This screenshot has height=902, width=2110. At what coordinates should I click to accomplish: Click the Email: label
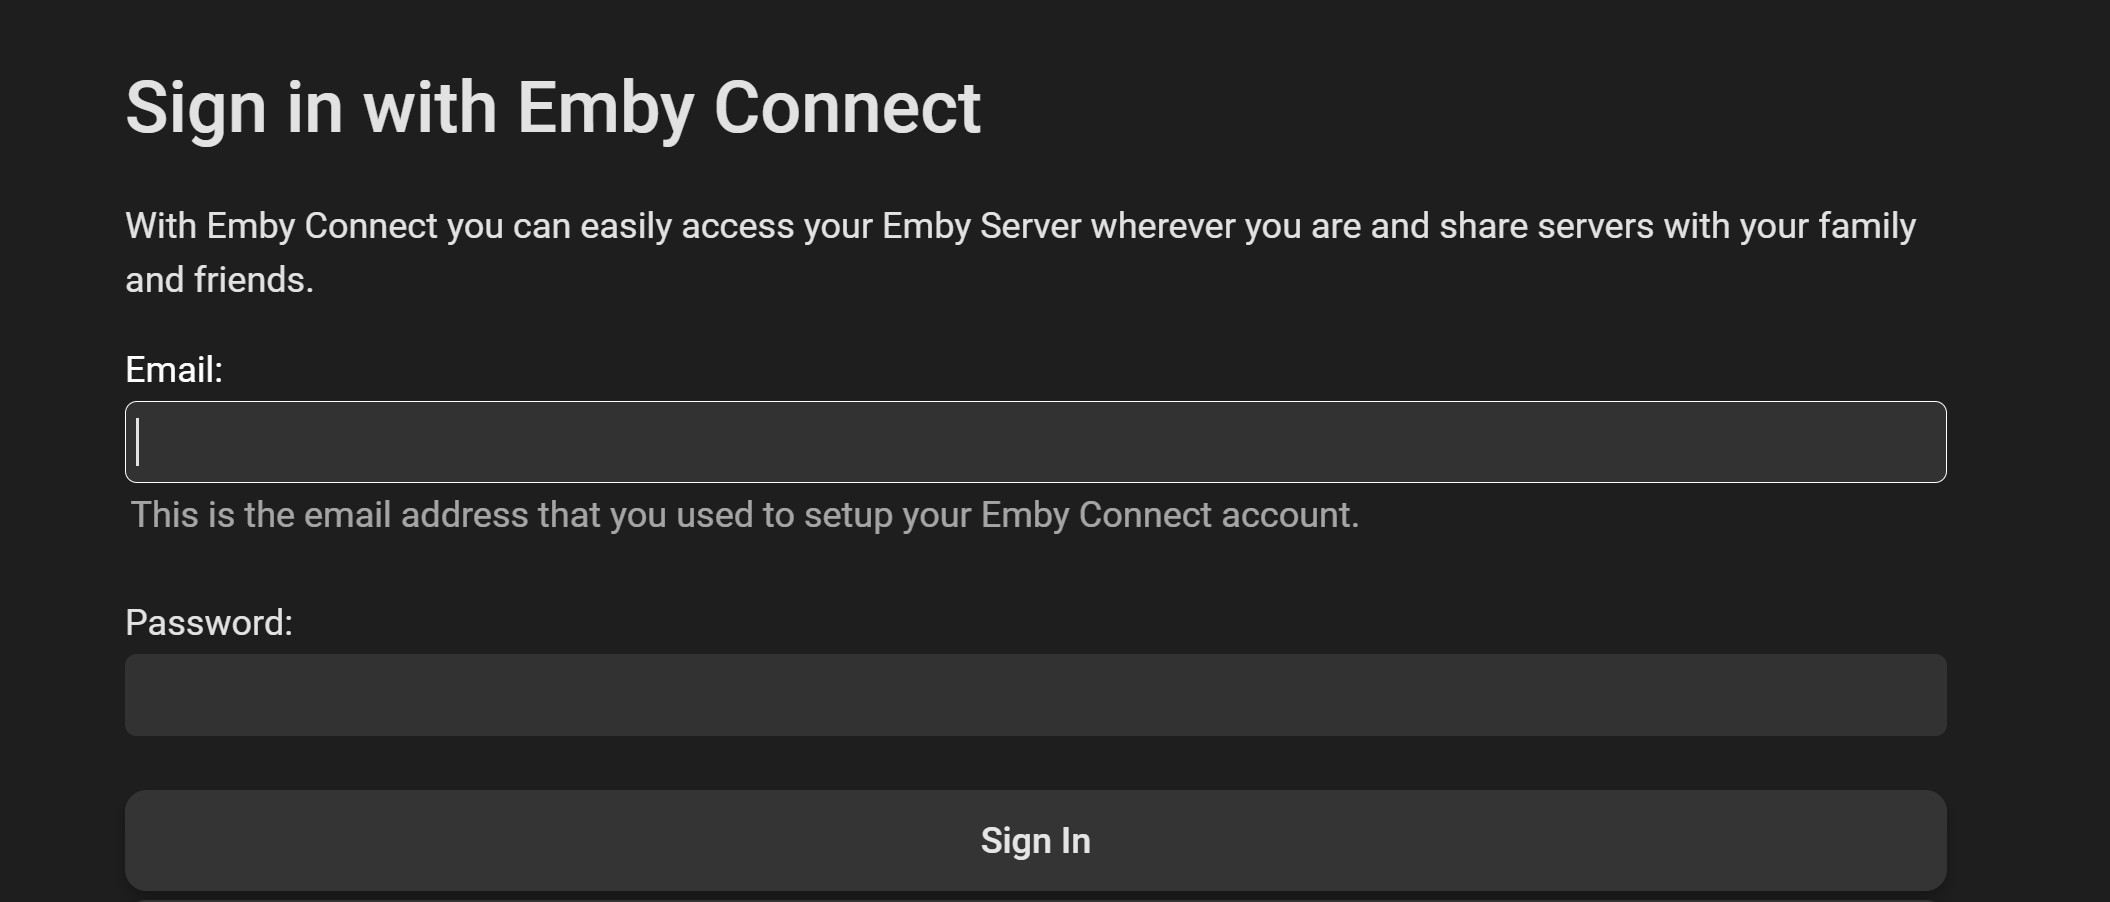click(175, 369)
